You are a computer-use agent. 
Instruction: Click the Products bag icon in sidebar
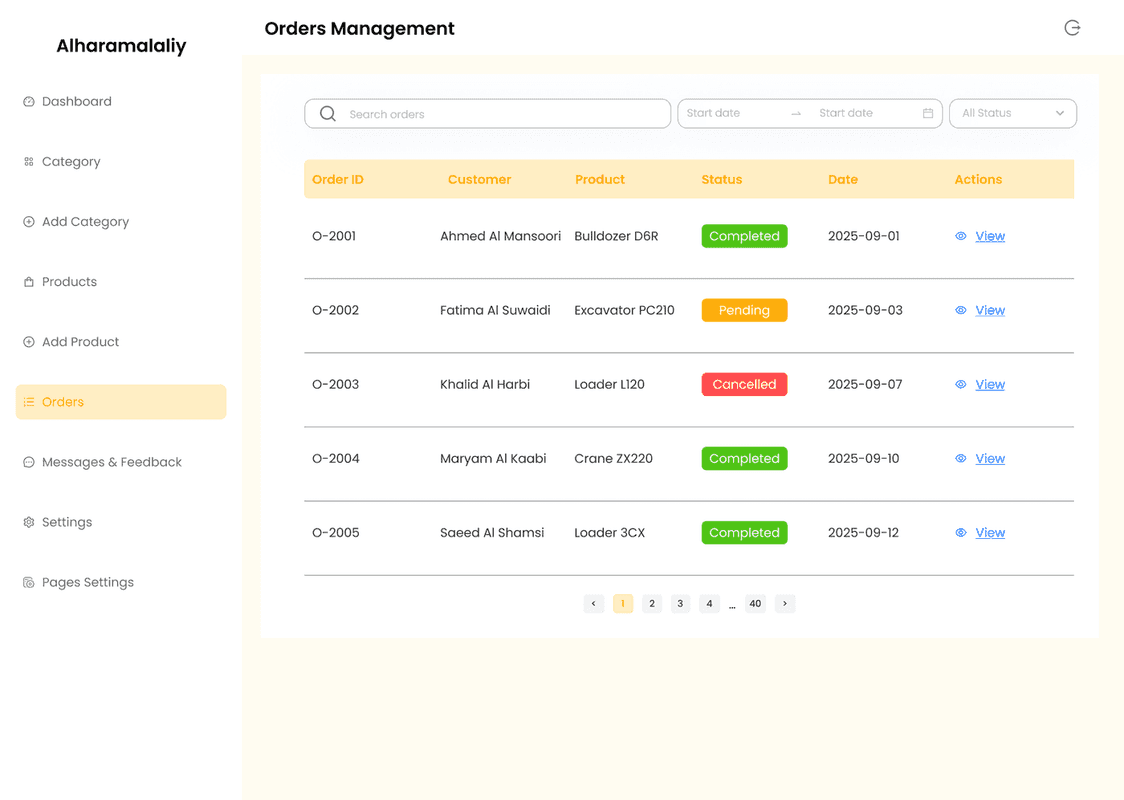pyautogui.click(x=29, y=282)
